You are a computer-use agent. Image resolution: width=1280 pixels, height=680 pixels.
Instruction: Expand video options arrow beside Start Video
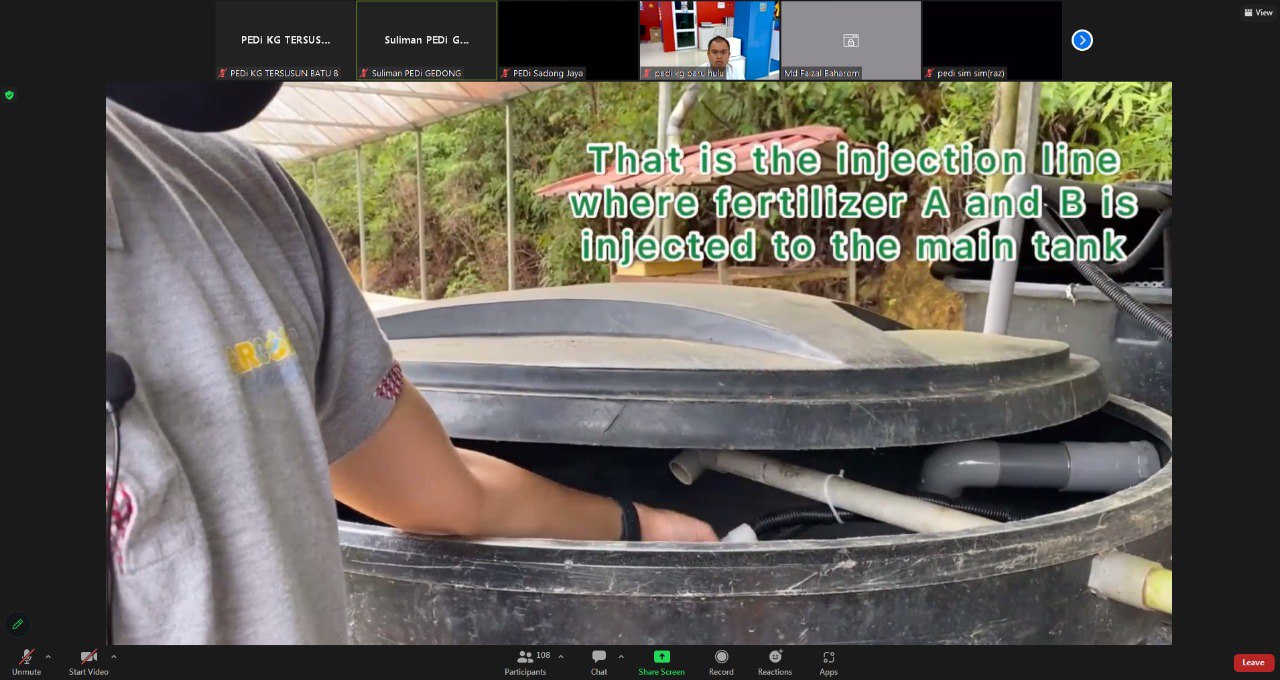(113, 657)
